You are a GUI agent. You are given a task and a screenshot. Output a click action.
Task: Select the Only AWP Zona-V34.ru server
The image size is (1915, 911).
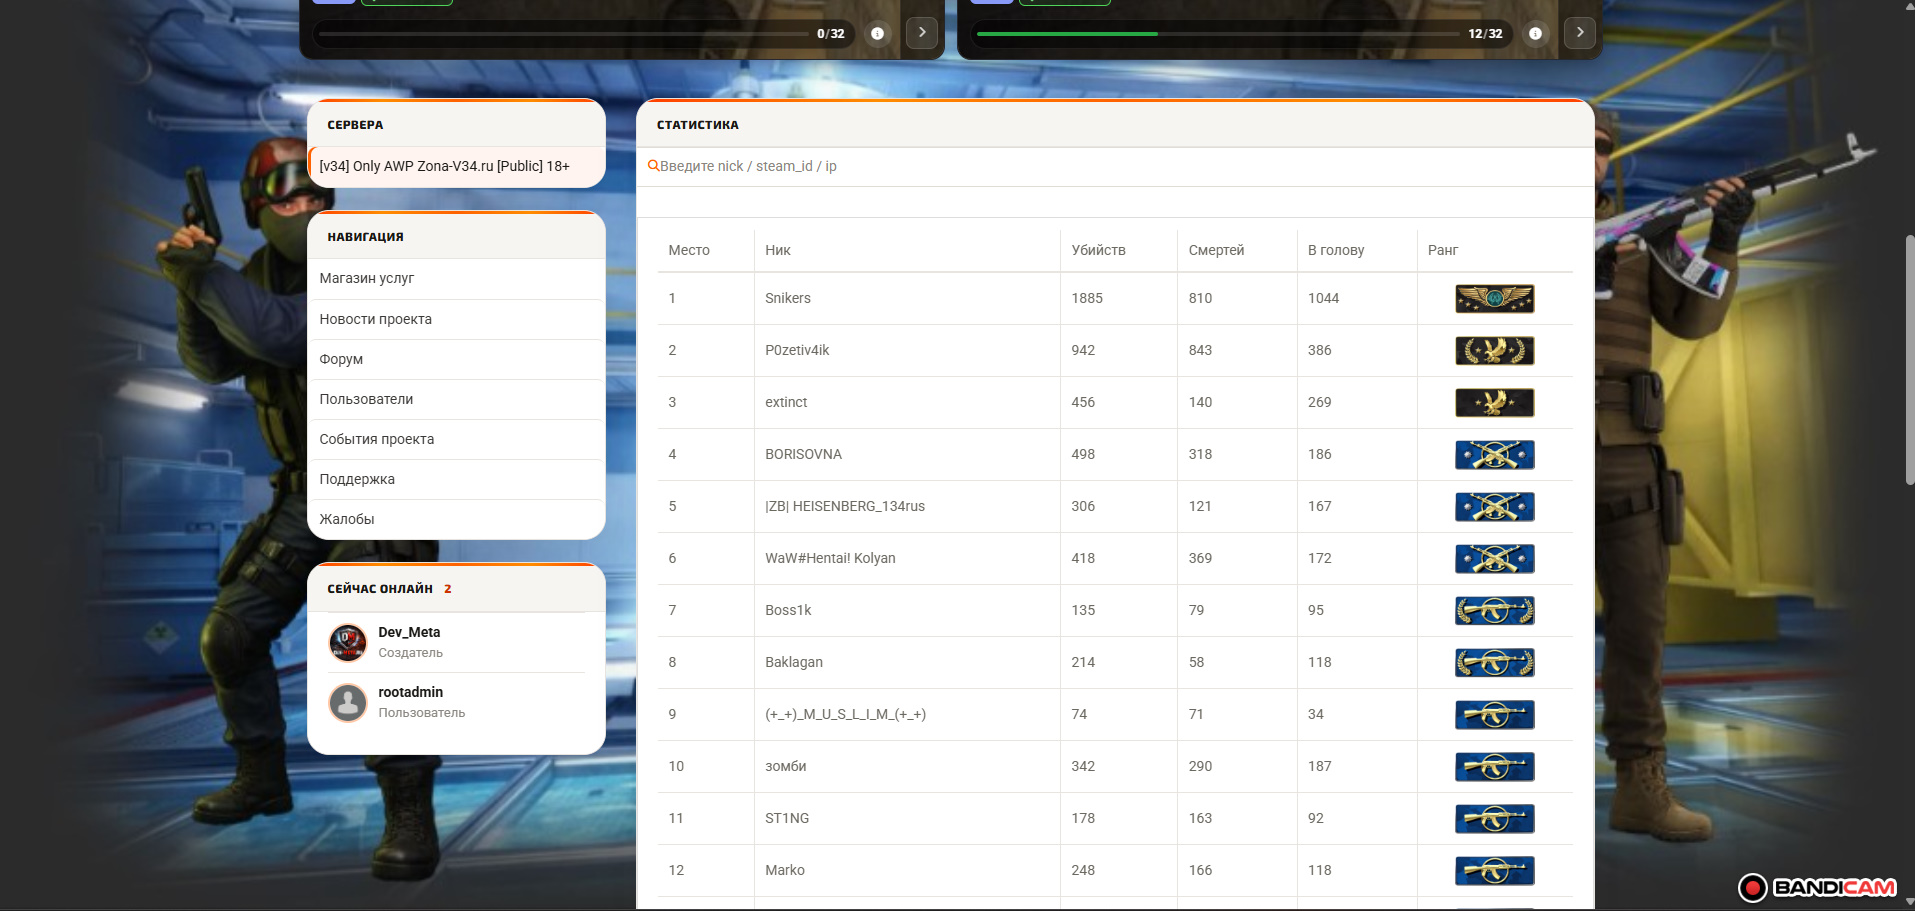(x=444, y=166)
